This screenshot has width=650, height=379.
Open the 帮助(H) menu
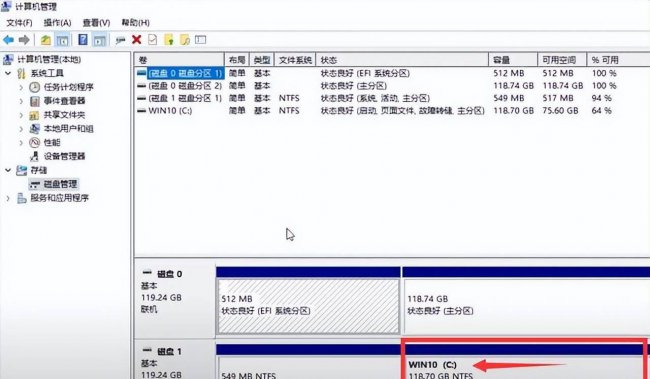(136, 23)
